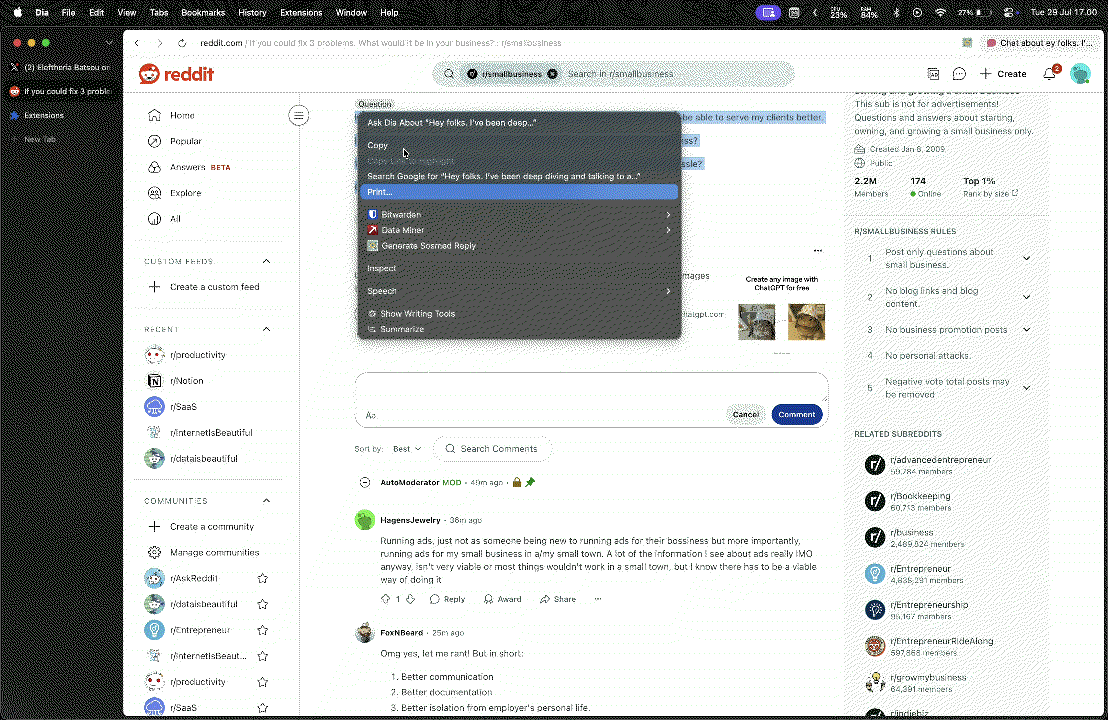Remove the r/smallbusiness search filter
This screenshot has height=720, width=1108.
[552, 73]
